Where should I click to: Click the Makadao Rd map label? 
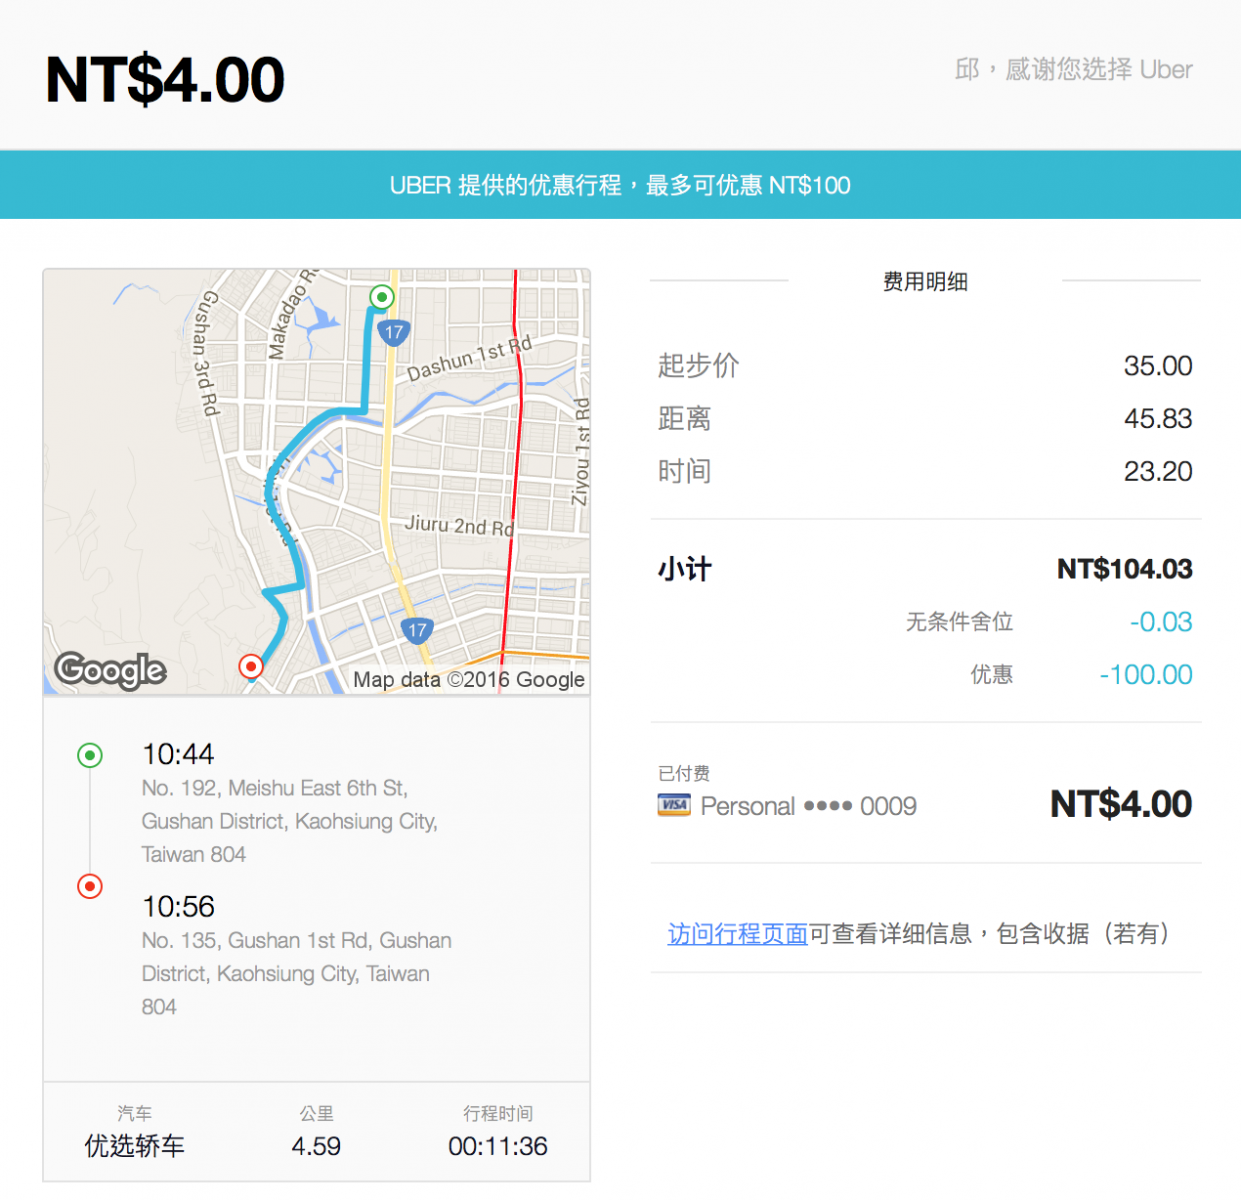tap(291, 314)
